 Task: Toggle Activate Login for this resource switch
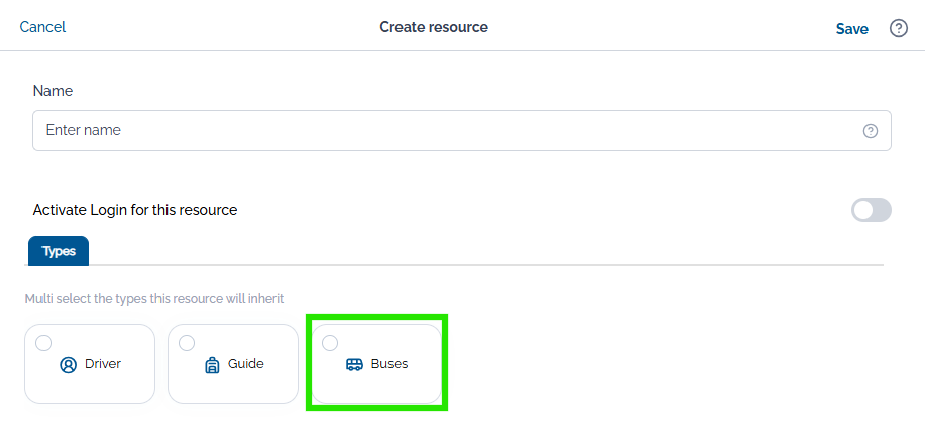tap(871, 210)
